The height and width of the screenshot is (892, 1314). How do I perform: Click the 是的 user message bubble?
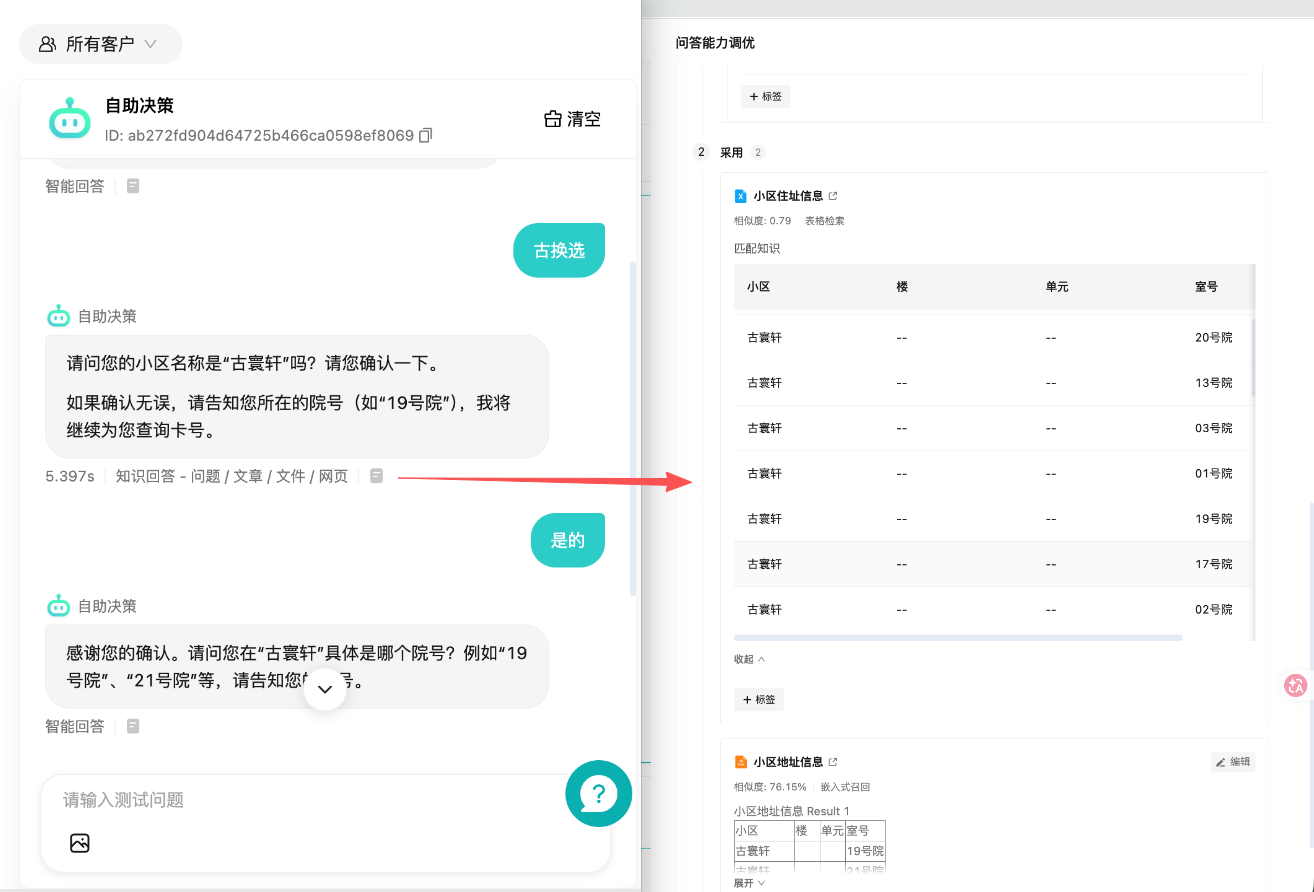coord(567,540)
